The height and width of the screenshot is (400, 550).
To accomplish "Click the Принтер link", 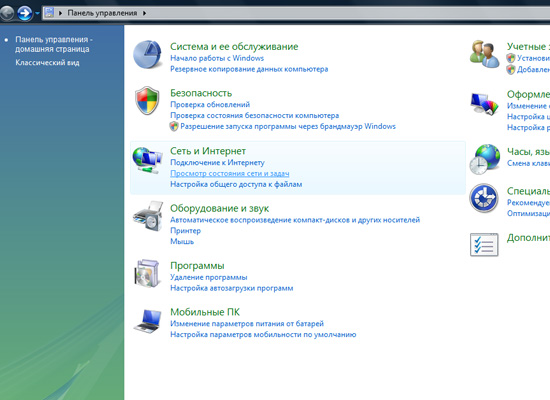I will click(185, 231).
